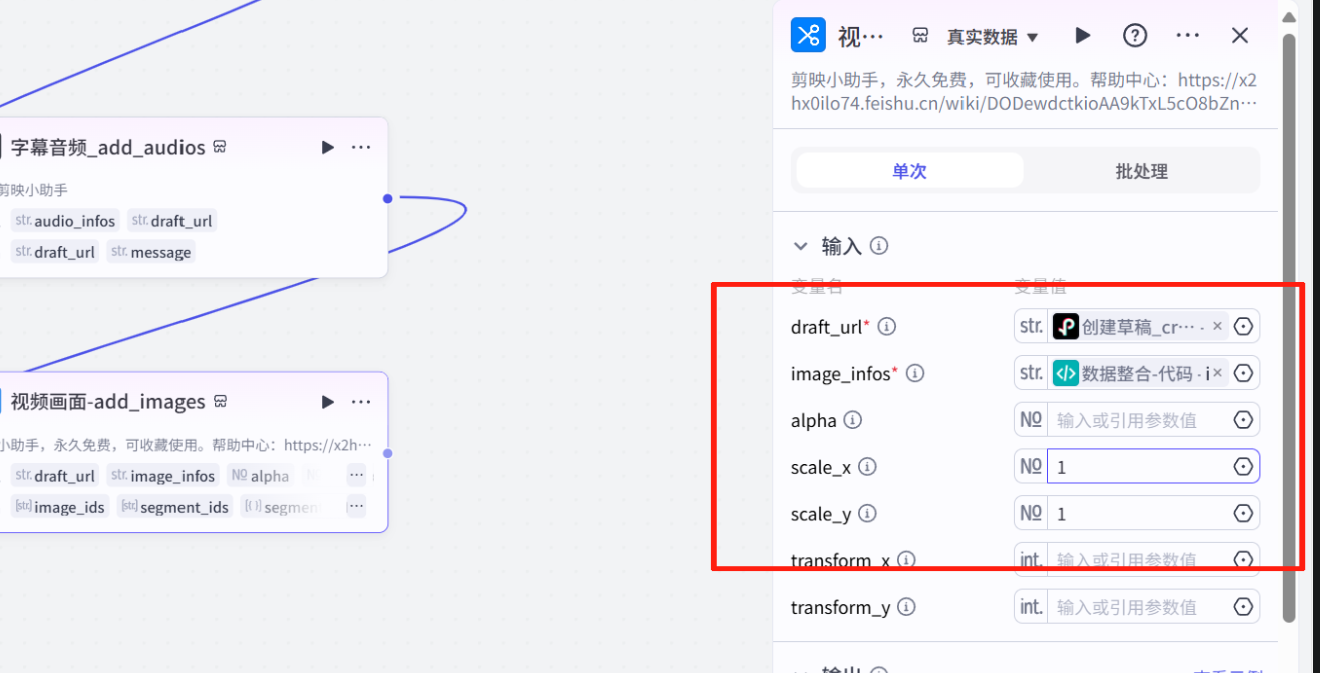Select the 字幕音频_add_audios node title
This screenshot has width=1320, height=673.
108,147
